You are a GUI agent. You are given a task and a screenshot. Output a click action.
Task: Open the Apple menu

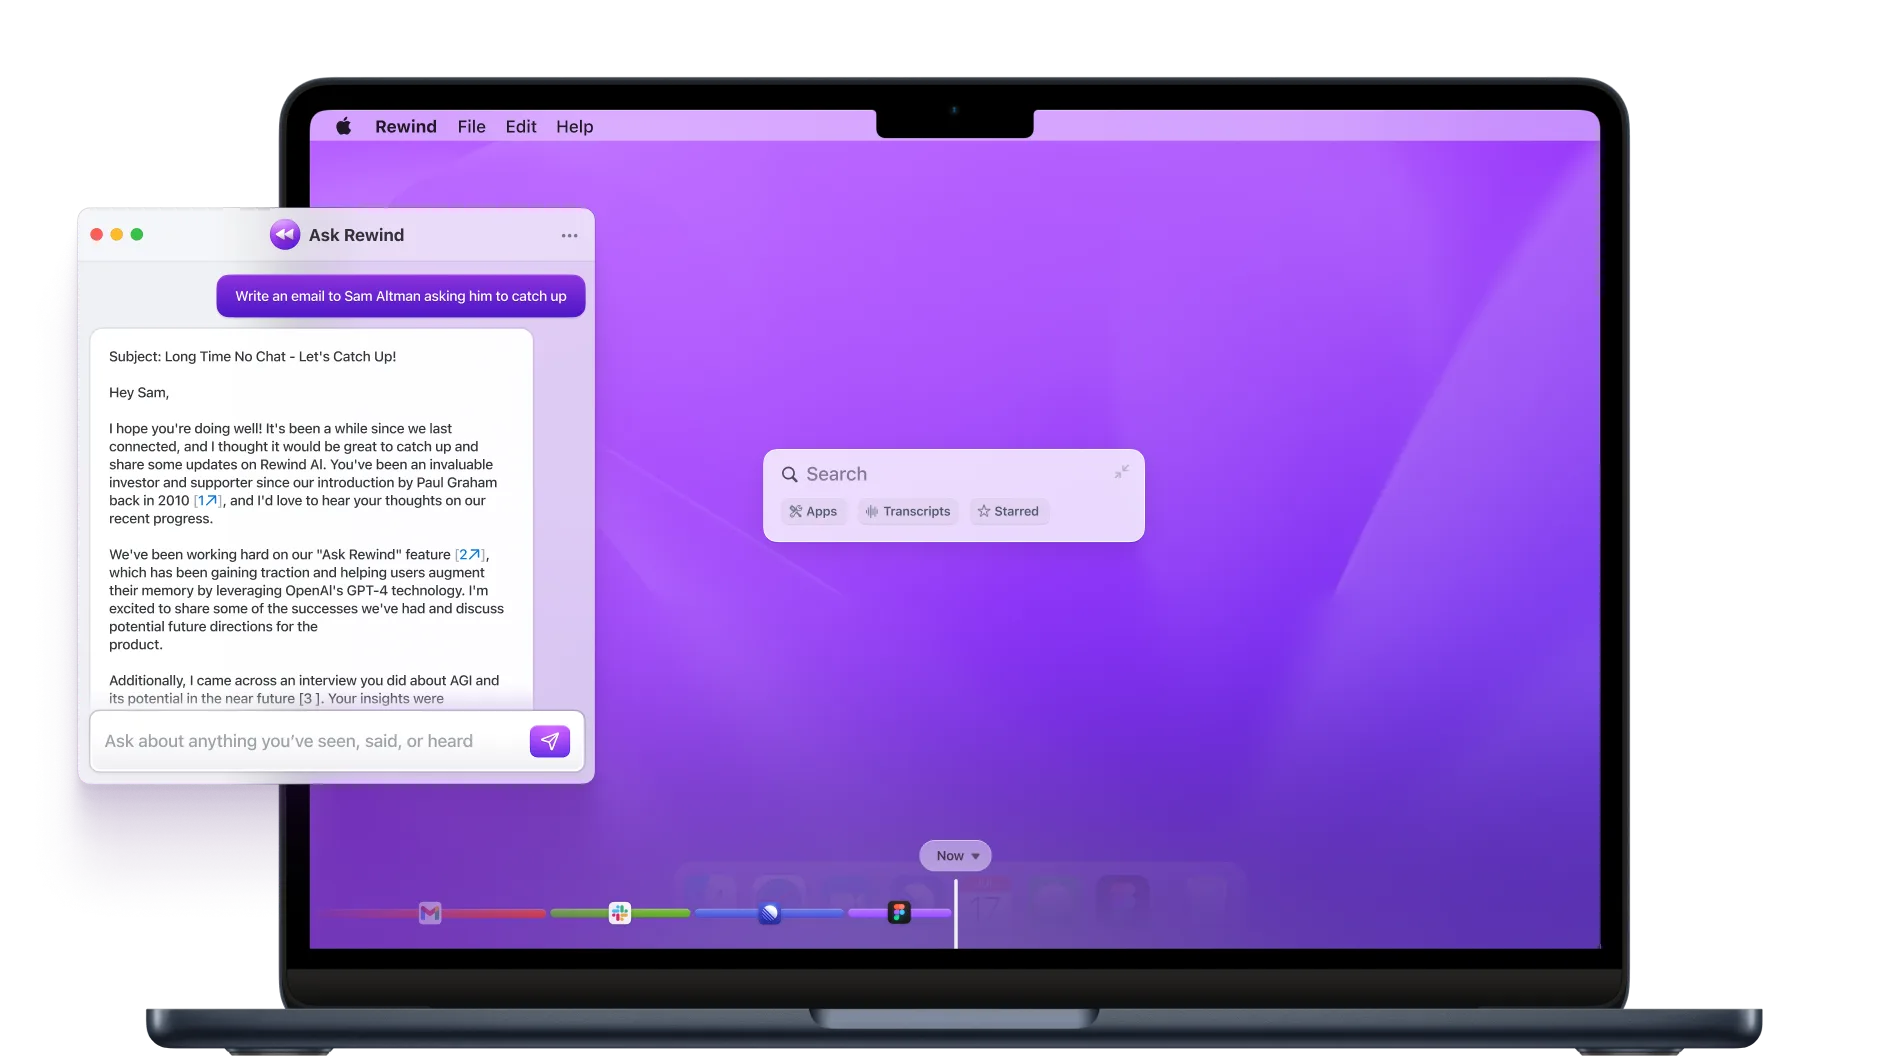[343, 126]
